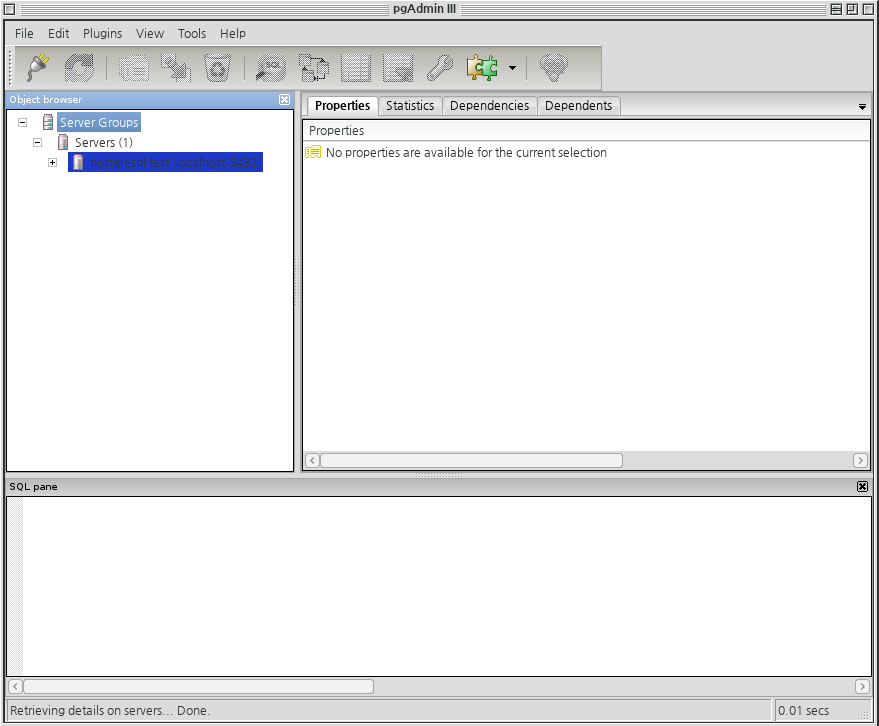Collapse the Server Groups node

click(22, 122)
